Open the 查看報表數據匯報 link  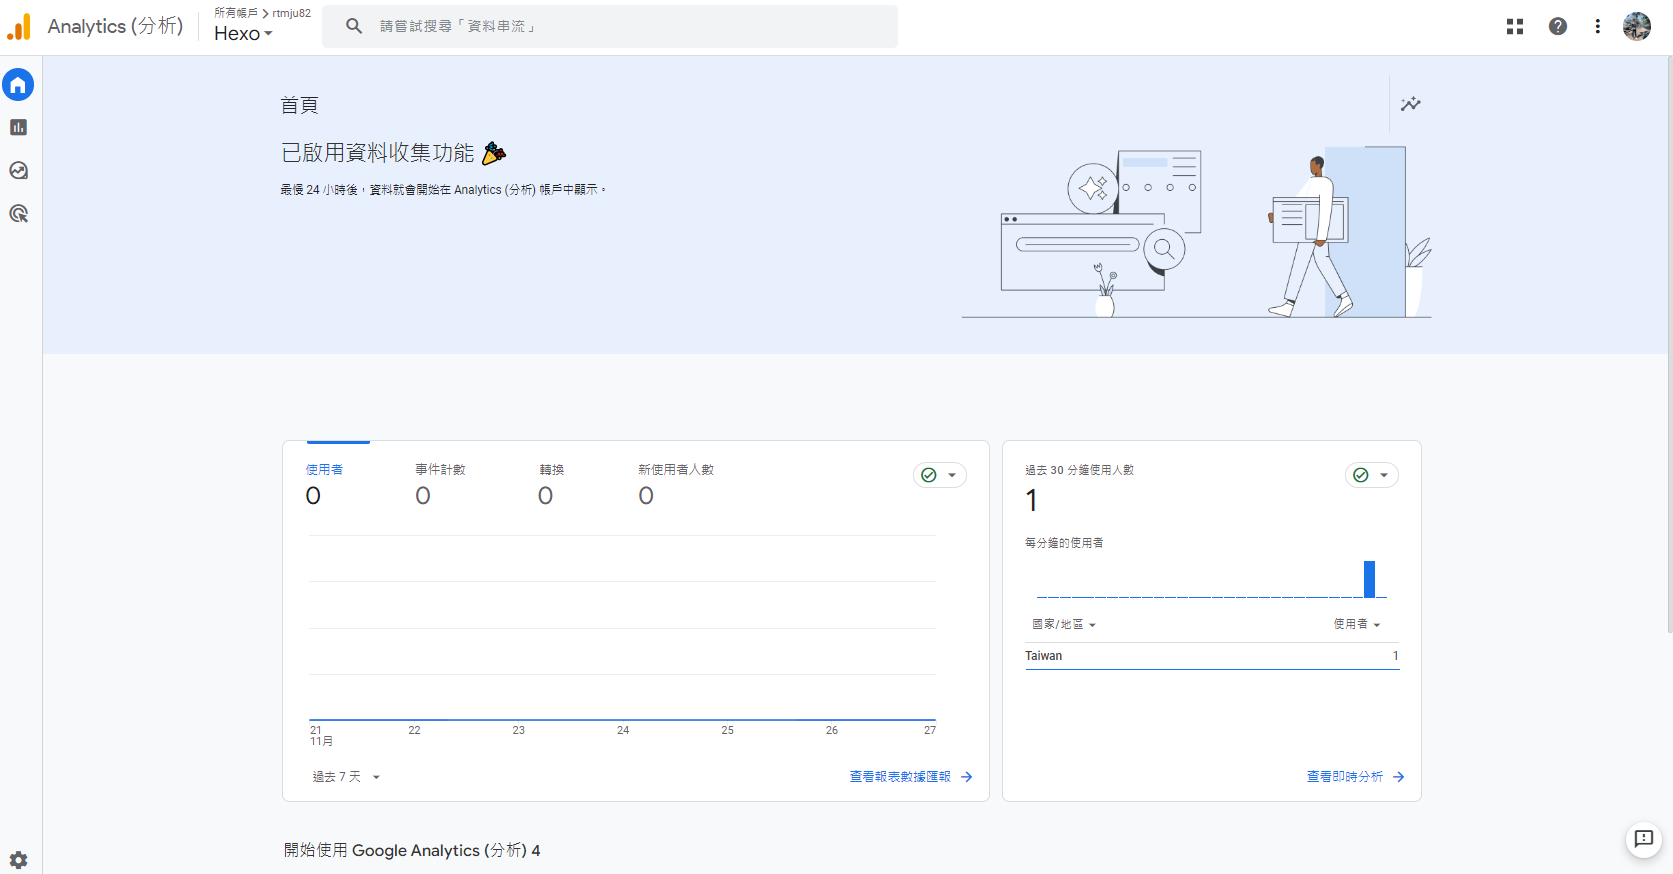[x=900, y=777]
